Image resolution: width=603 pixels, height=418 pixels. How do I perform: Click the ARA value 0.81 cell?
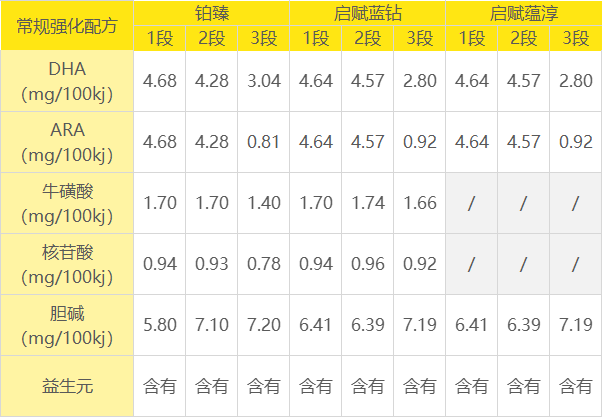(x=264, y=142)
